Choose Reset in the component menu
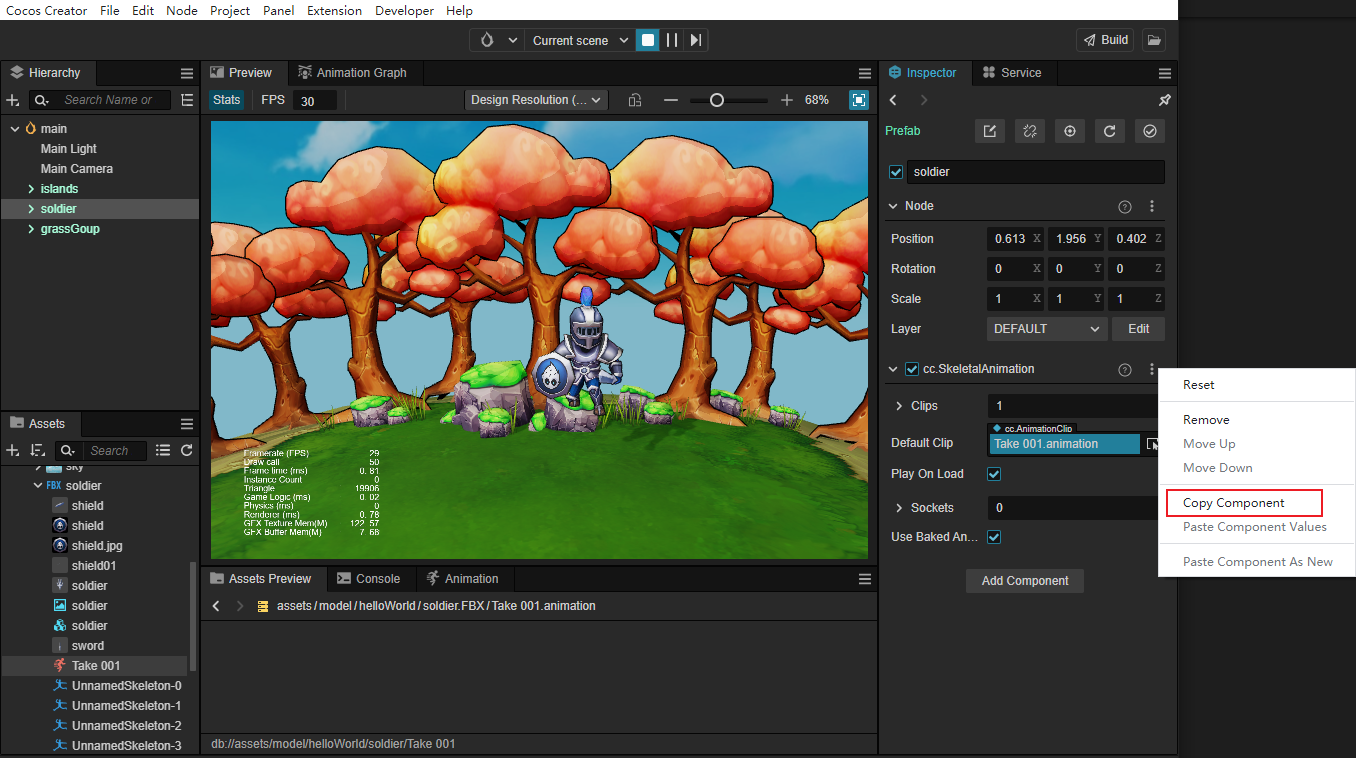Viewport: 1356px width, 758px height. (1199, 385)
